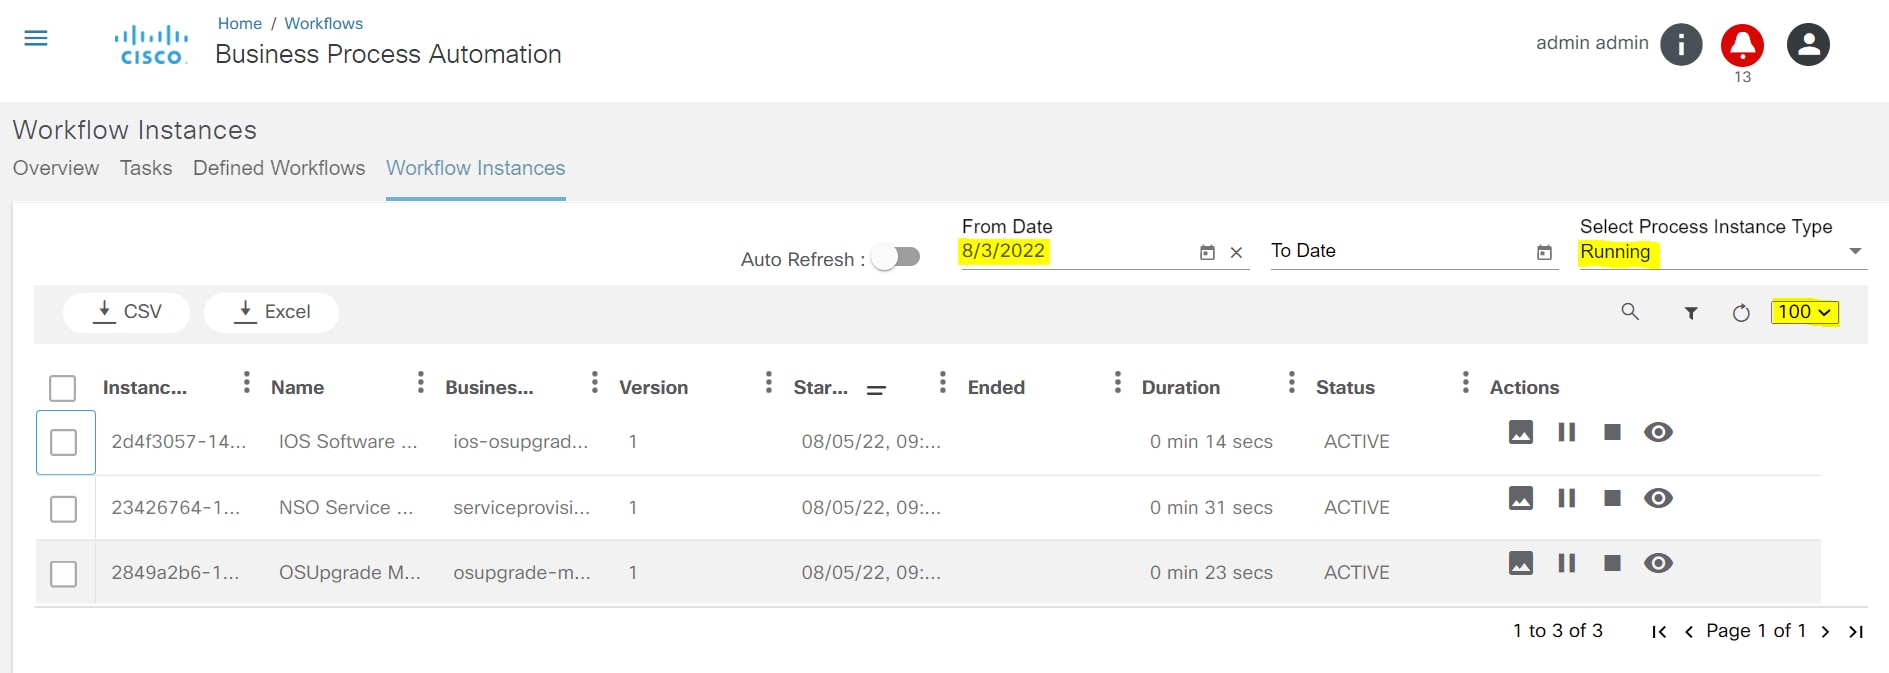Download instances as CSV
Viewport: 1889px width, 673px height.
127,312
